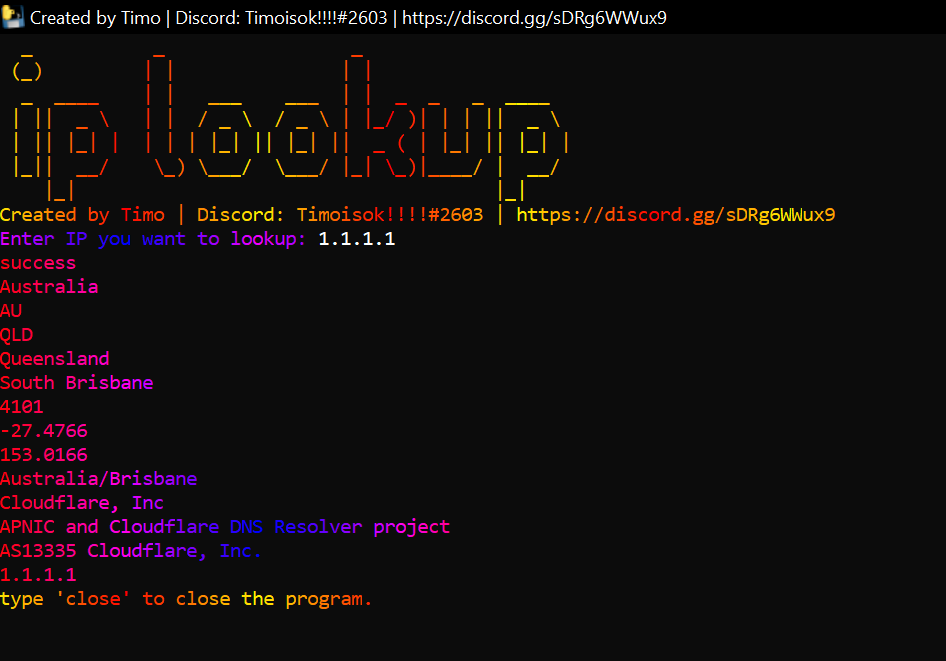The image size is (946, 661).
Task: Click the 'Cloudflare, Inc' ISP line
Action: click(82, 503)
